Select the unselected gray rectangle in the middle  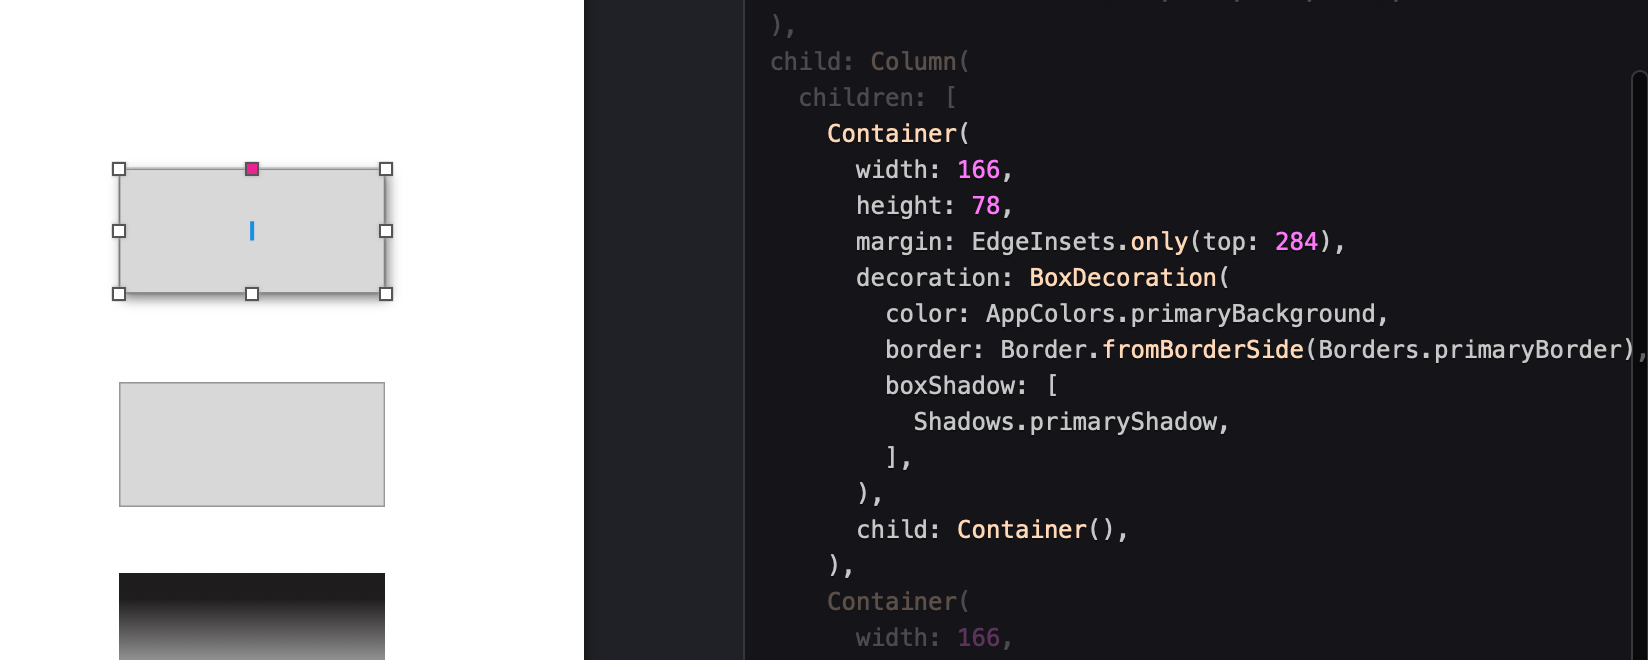coord(252,444)
